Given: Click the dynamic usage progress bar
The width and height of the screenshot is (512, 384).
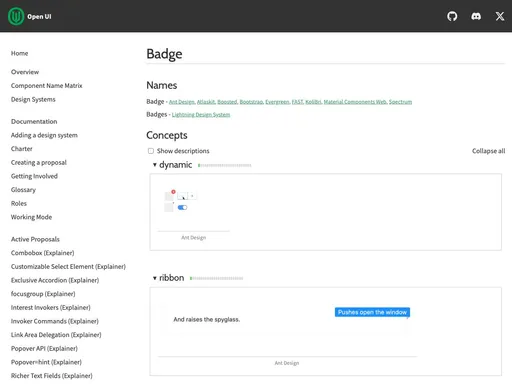Looking at the screenshot, I should coord(225,165).
